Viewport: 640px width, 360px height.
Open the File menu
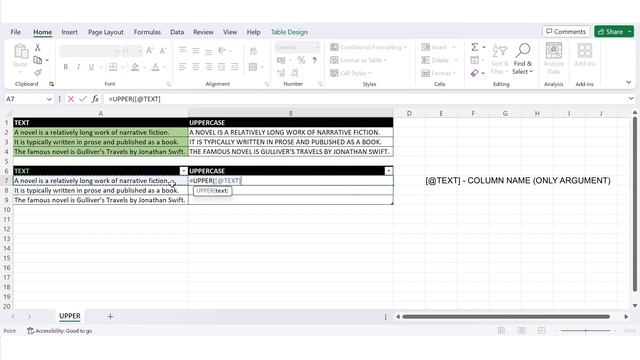[16, 32]
